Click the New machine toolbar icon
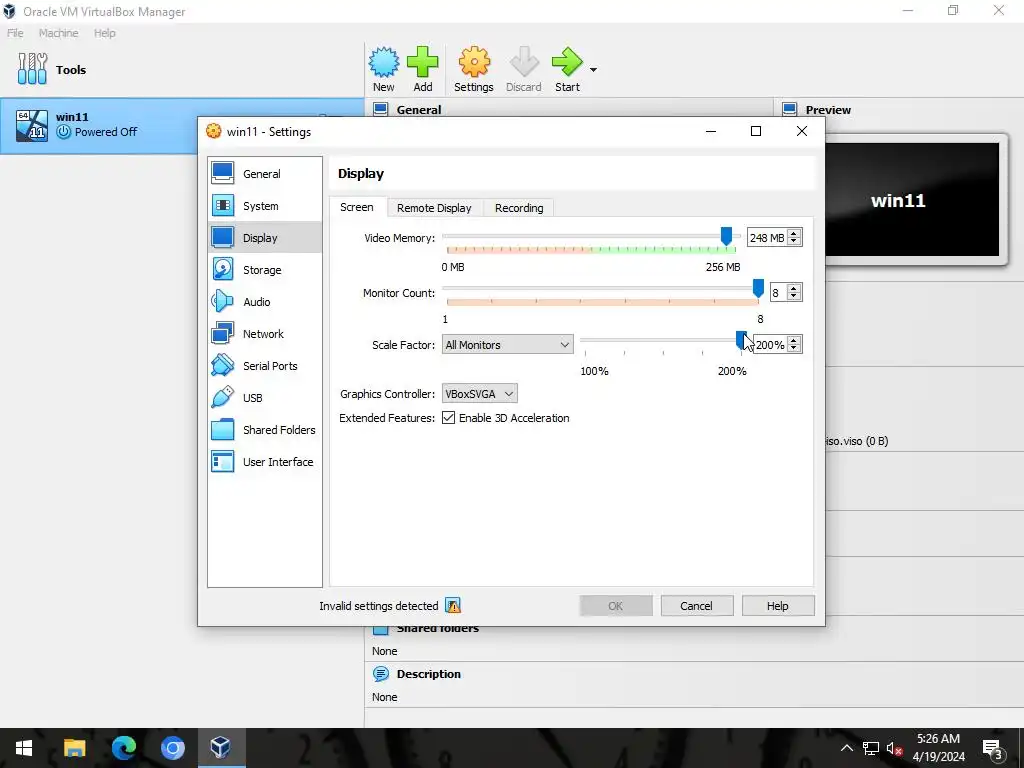The image size is (1024, 768). coord(383,62)
